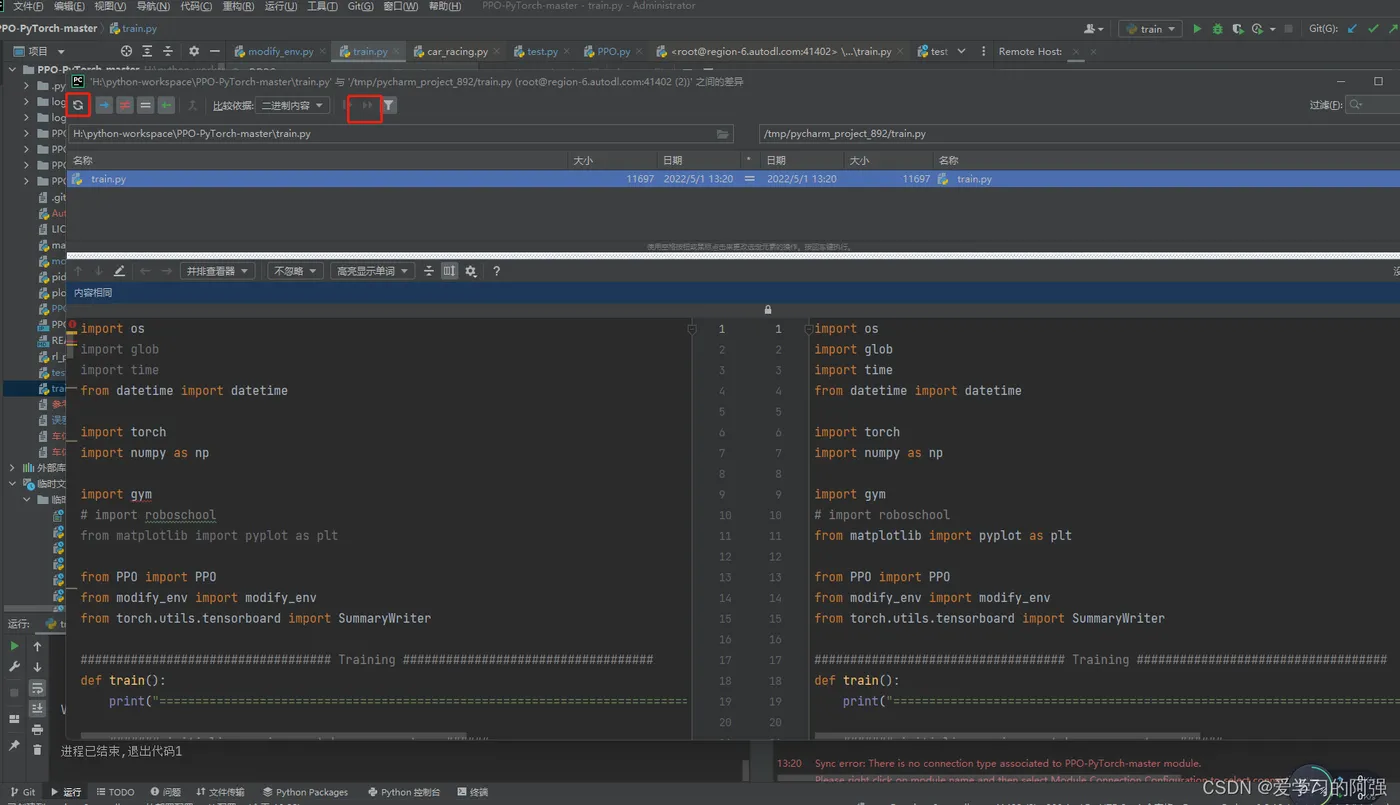Switch to the car_racing.py editor tab

(x=457, y=51)
